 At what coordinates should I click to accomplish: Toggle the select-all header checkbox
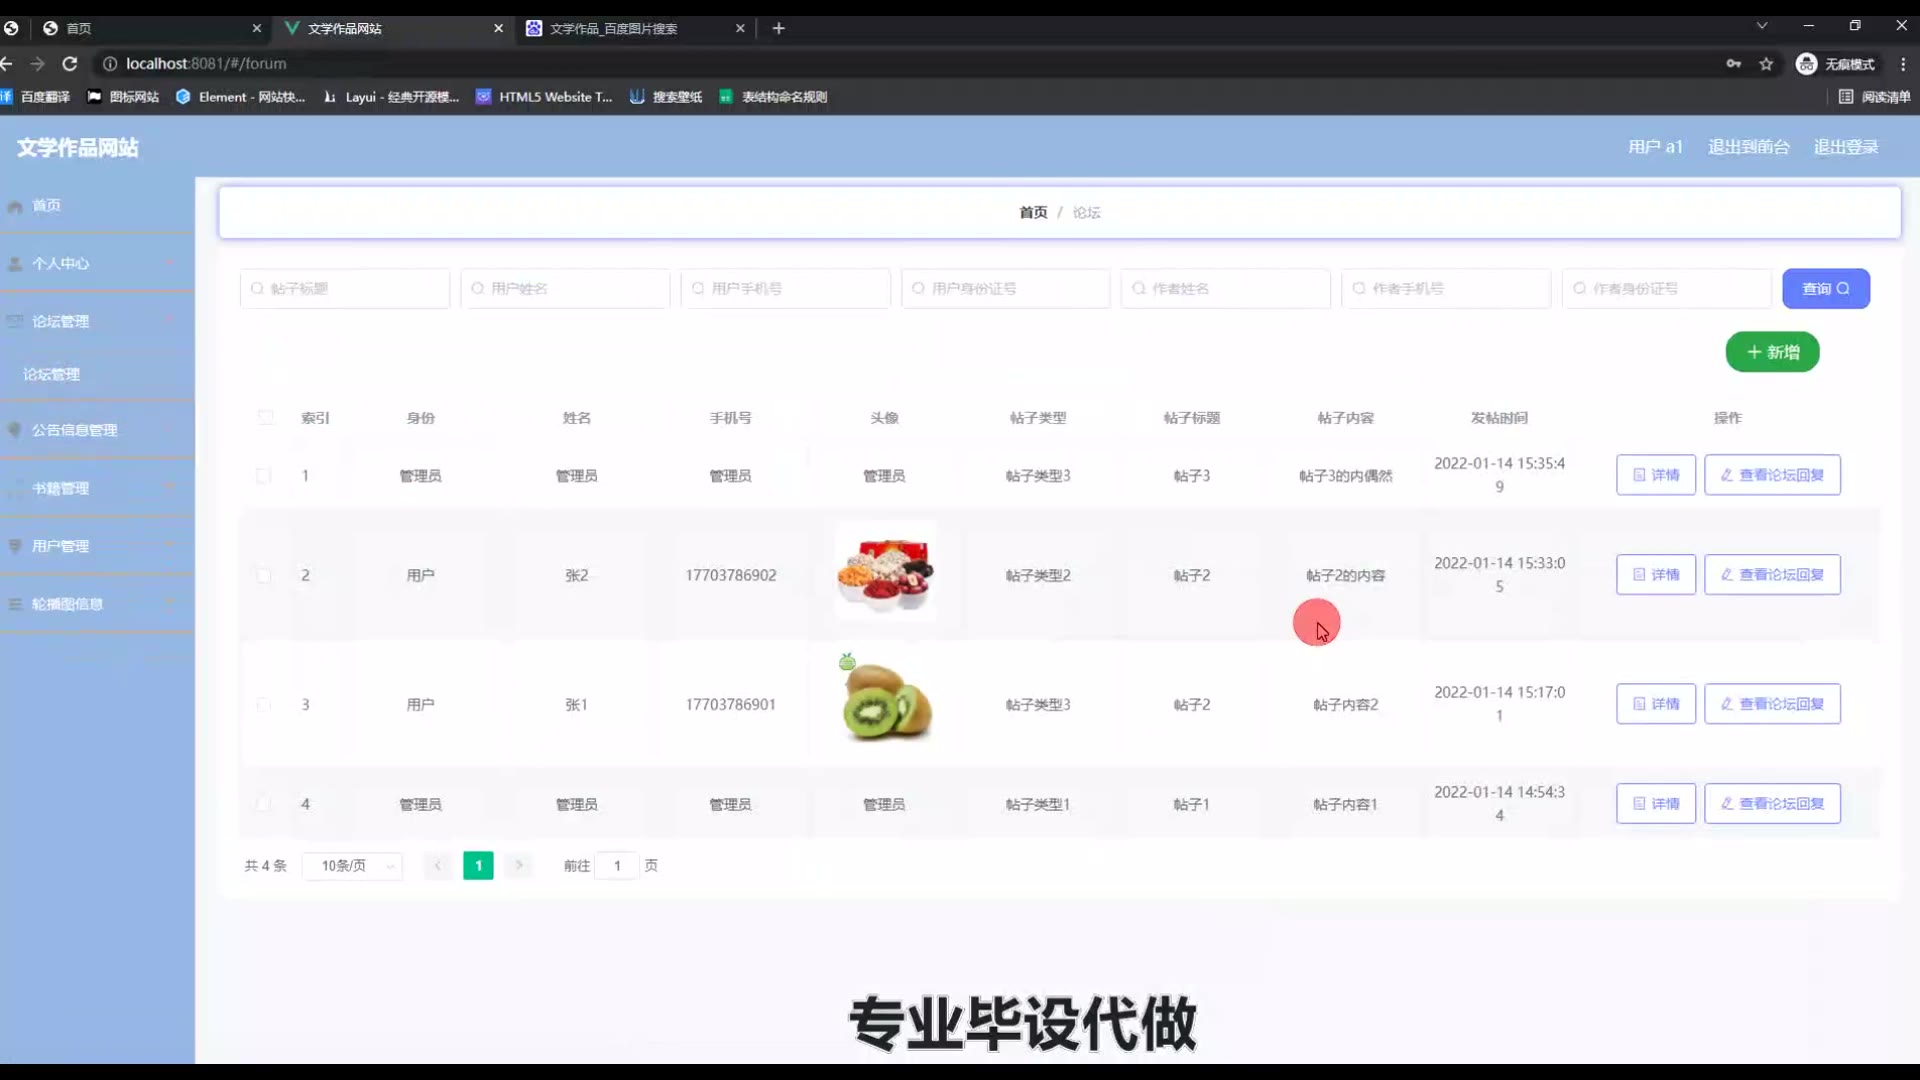point(265,418)
